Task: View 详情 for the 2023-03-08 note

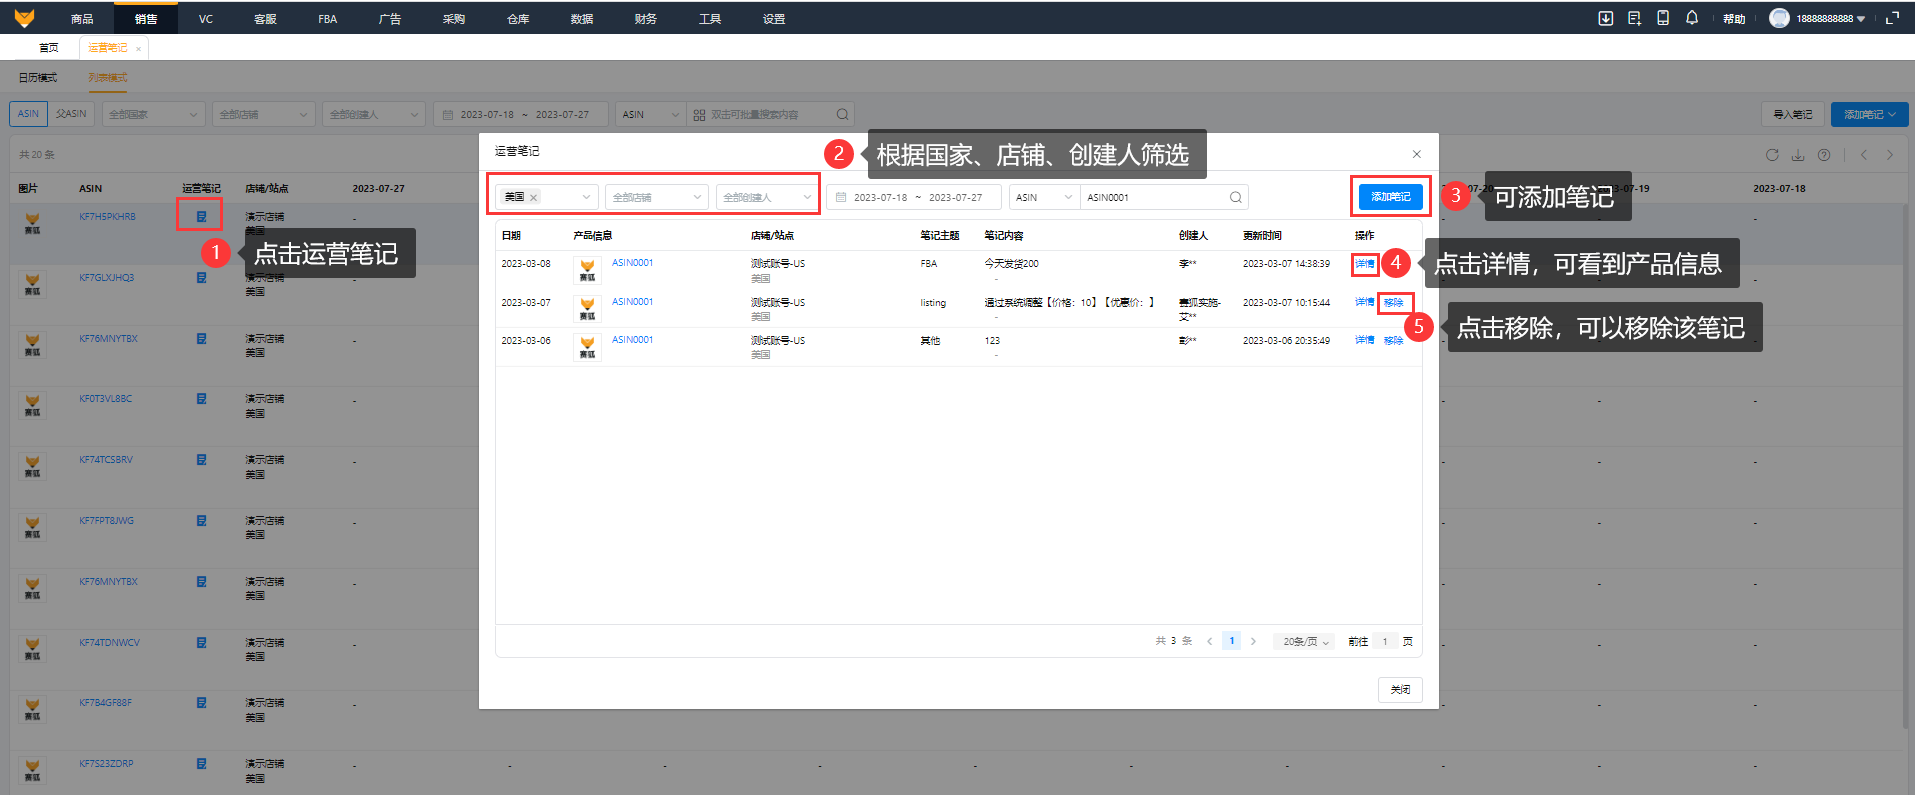Action: (x=1364, y=263)
